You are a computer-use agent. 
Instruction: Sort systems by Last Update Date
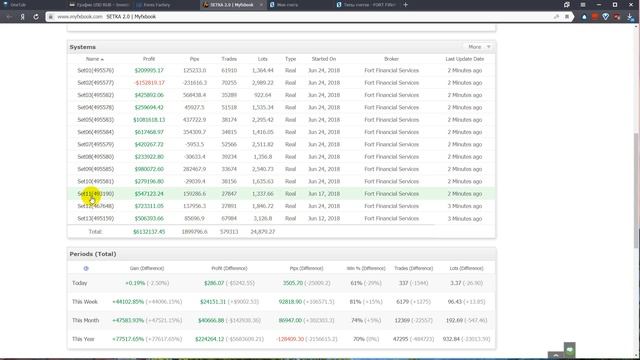tap(464, 59)
